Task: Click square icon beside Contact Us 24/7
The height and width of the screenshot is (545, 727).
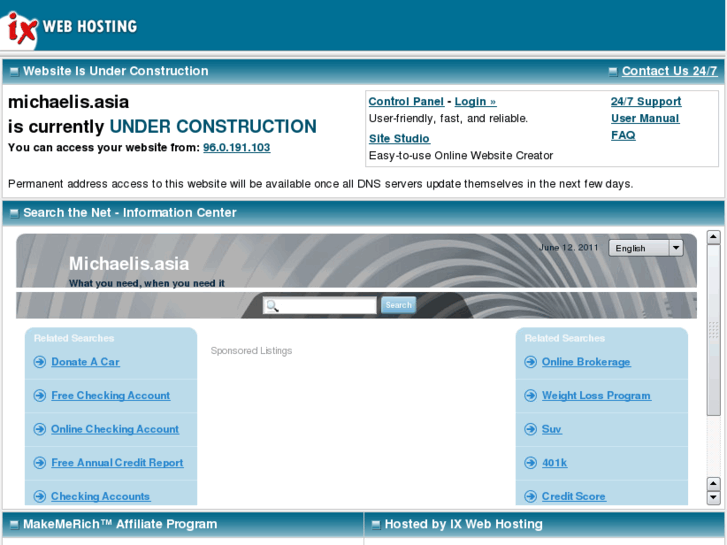Action: pos(613,71)
